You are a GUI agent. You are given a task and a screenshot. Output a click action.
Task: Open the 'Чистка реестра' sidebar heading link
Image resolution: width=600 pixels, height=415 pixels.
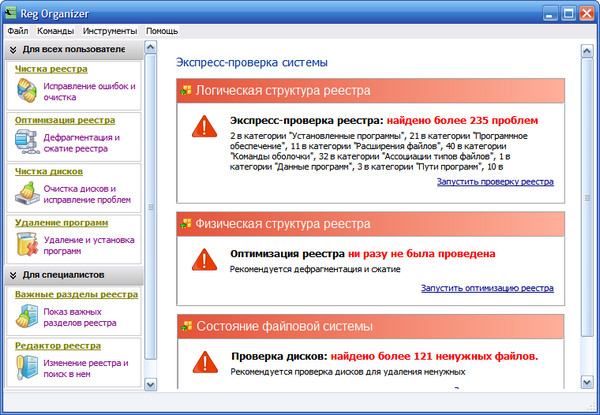51,69
